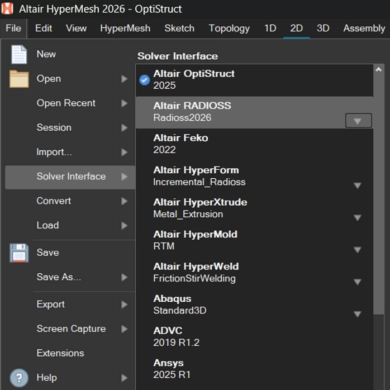
Task: Click the Open folder icon
Action: click(x=19, y=79)
